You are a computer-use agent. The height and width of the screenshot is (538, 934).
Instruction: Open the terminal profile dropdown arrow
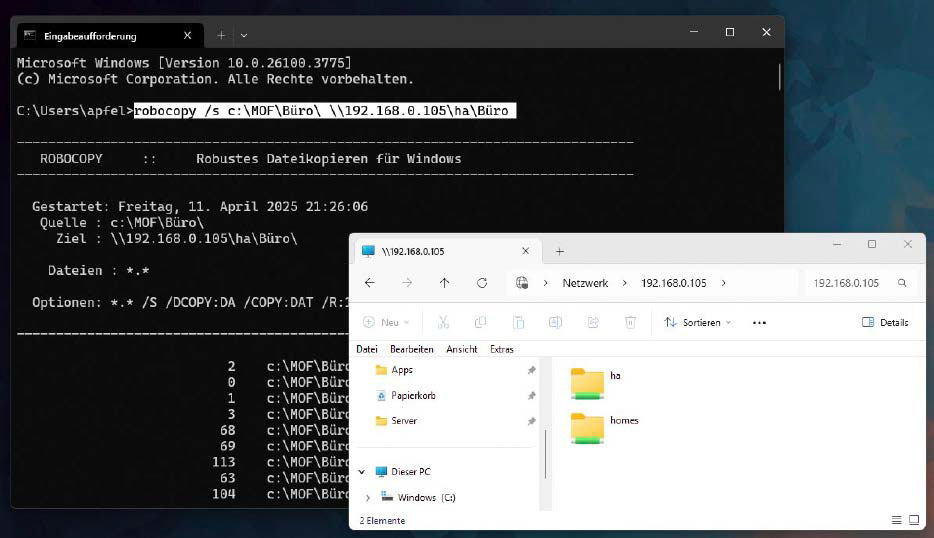pos(244,36)
